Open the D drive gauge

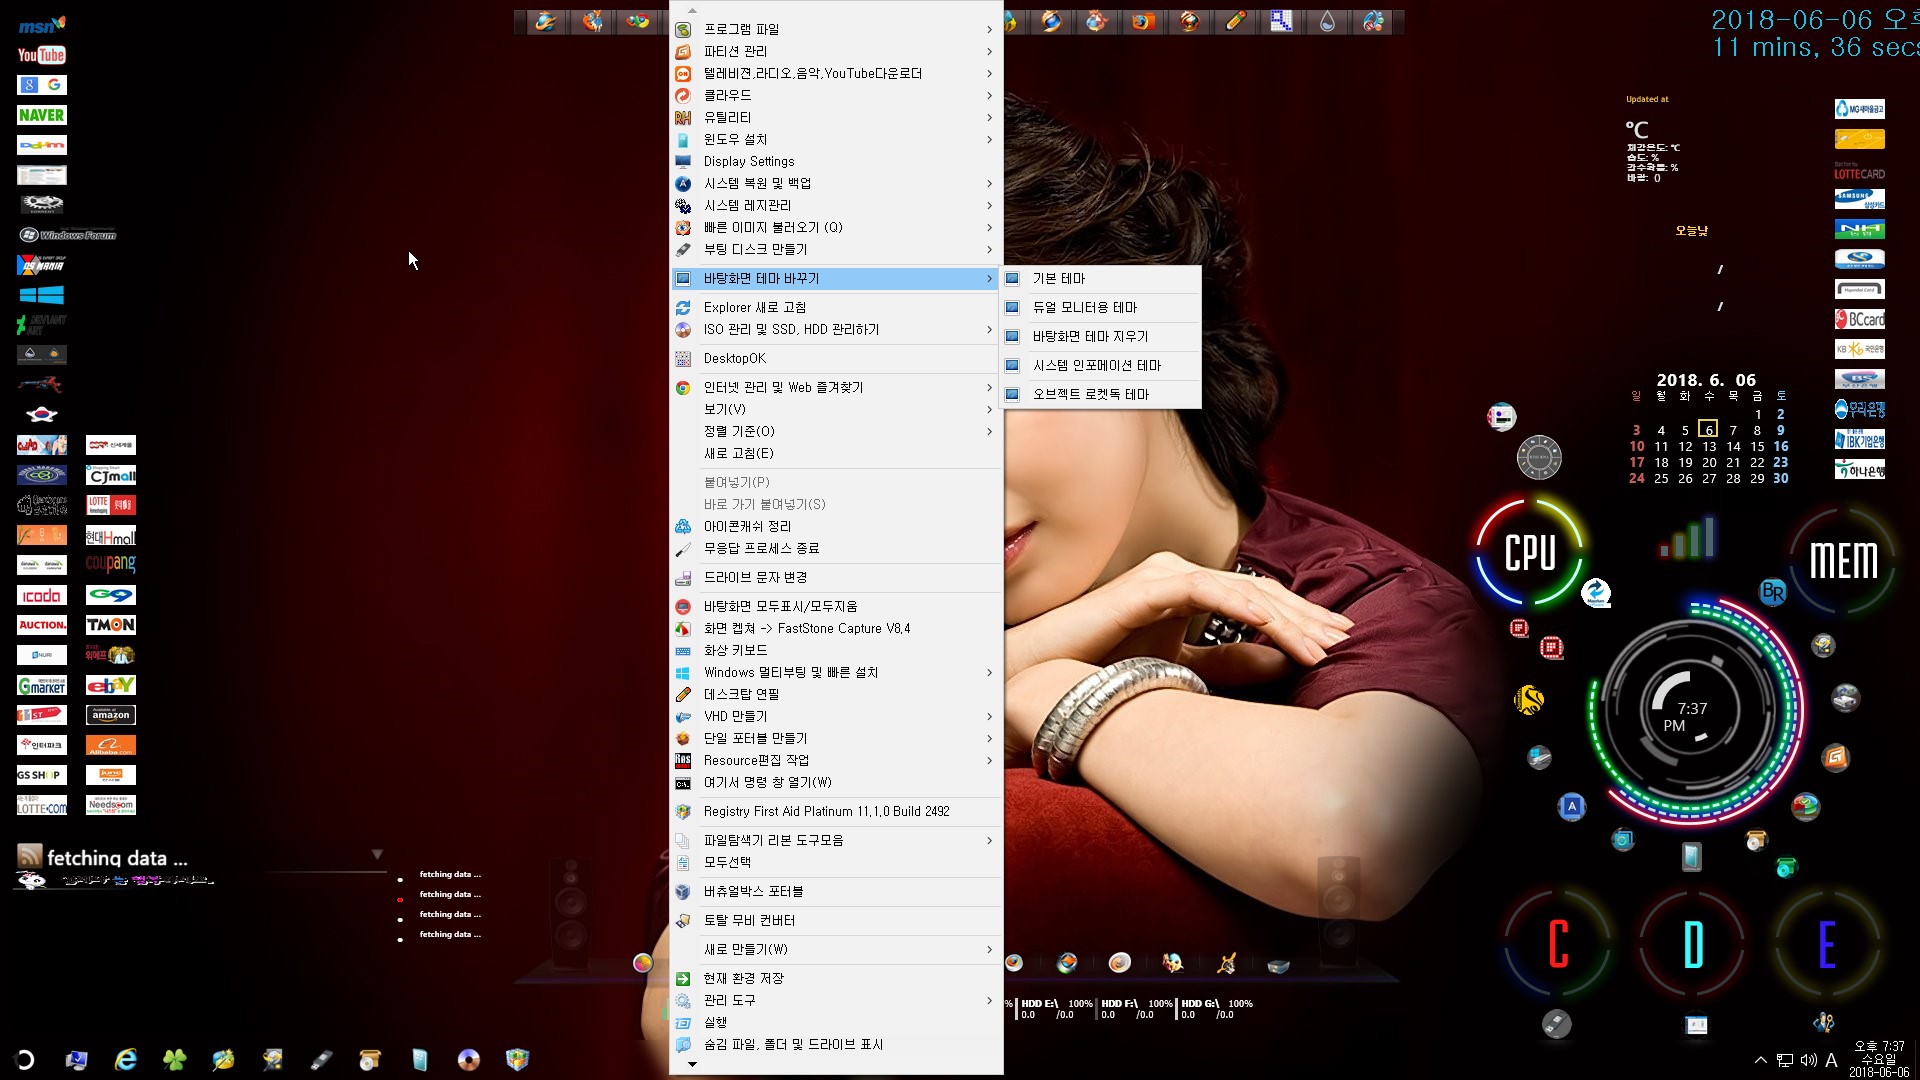1693,944
